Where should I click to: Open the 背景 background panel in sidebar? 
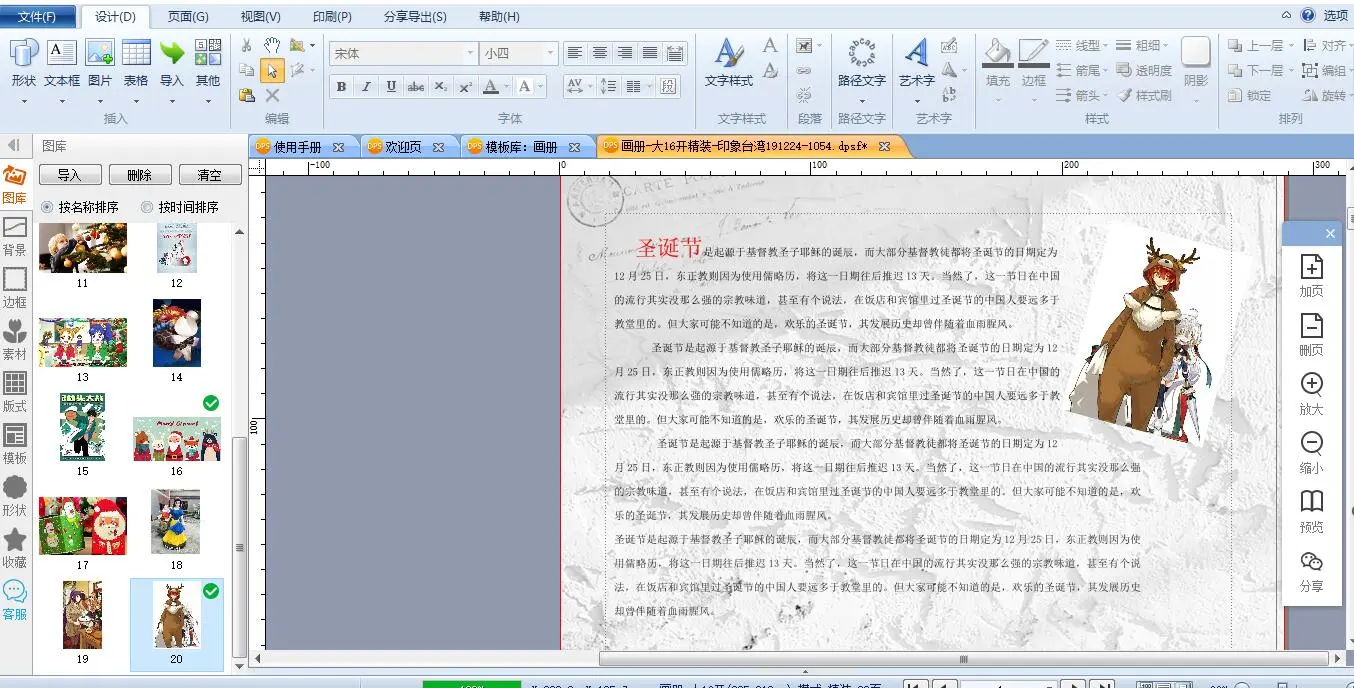coord(15,236)
